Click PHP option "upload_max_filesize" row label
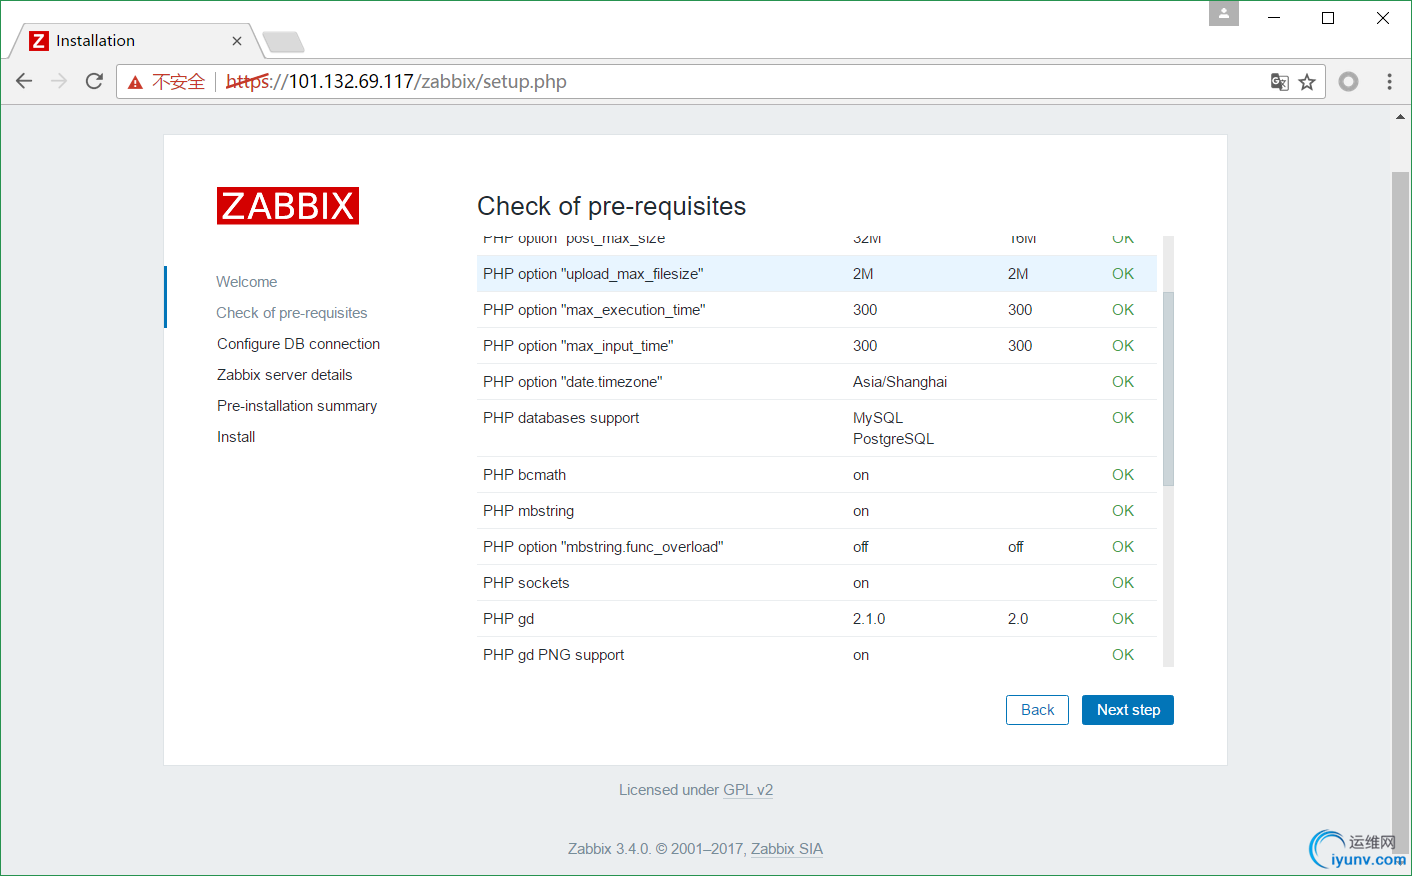This screenshot has width=1412, height=876. 593,274
